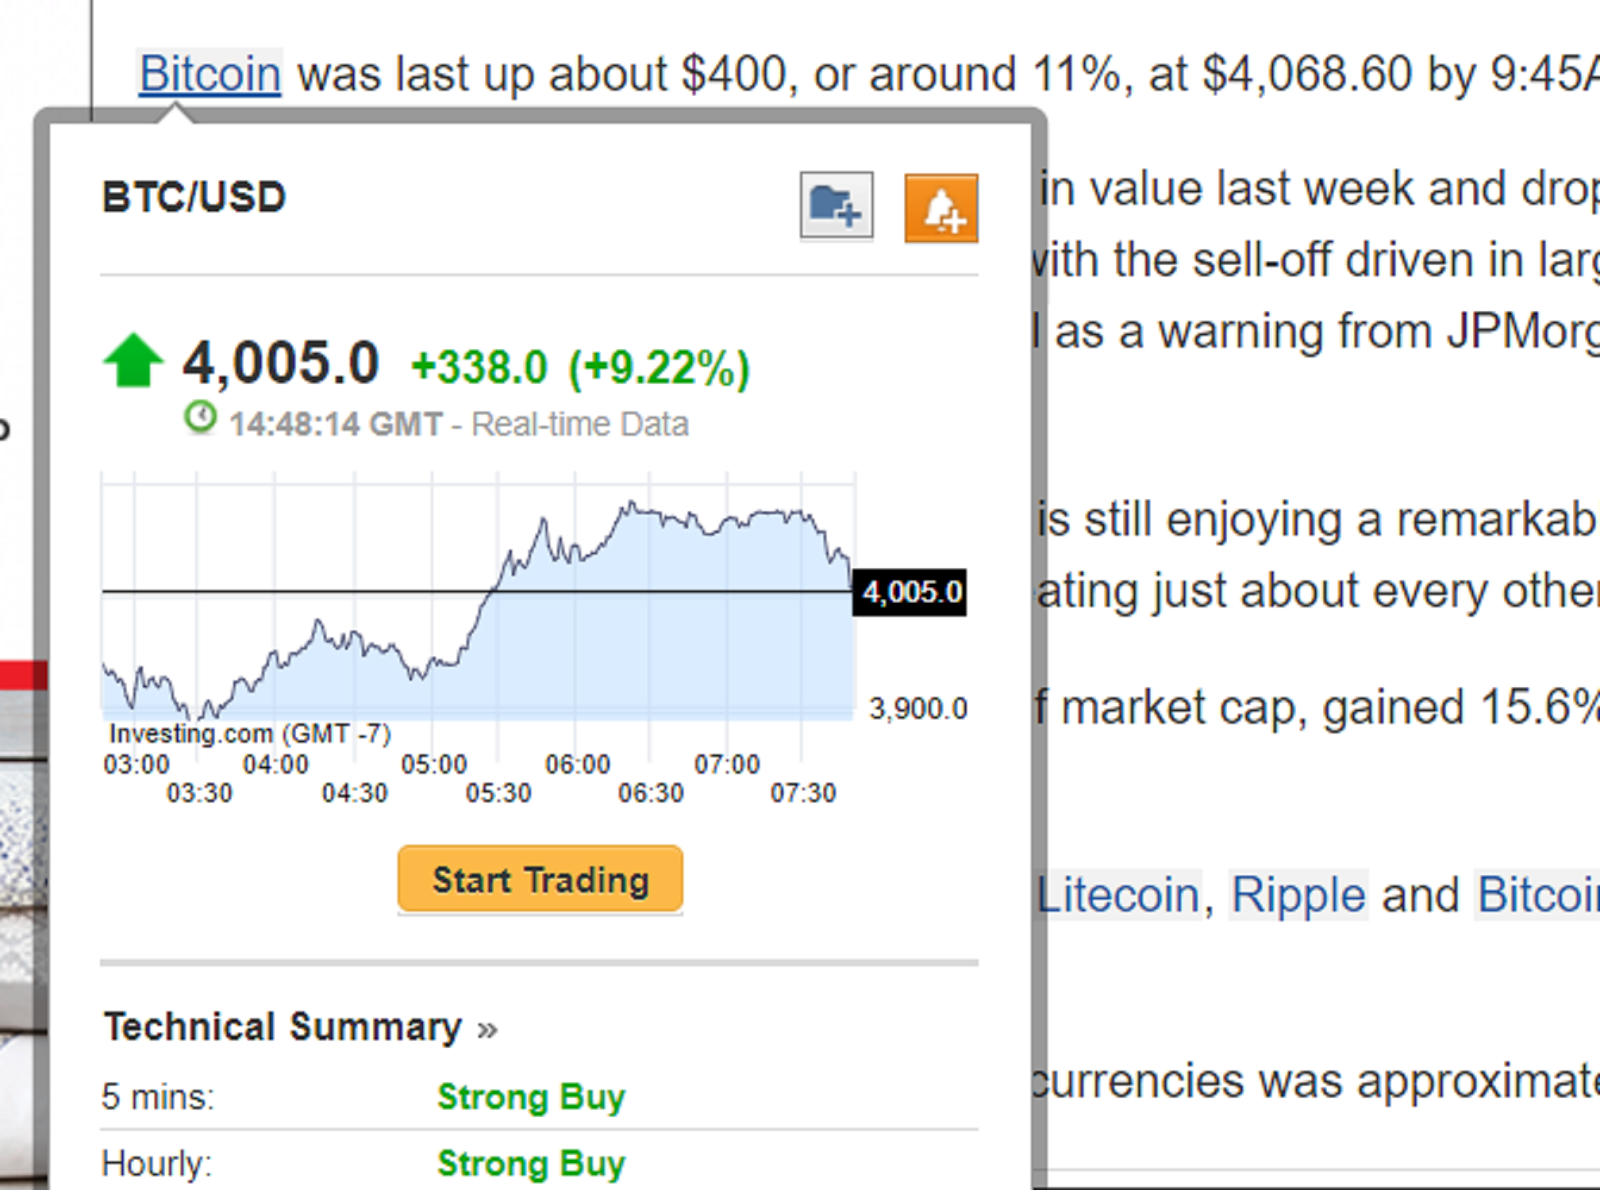Click the Ripple link

[x=1298, y=894]
